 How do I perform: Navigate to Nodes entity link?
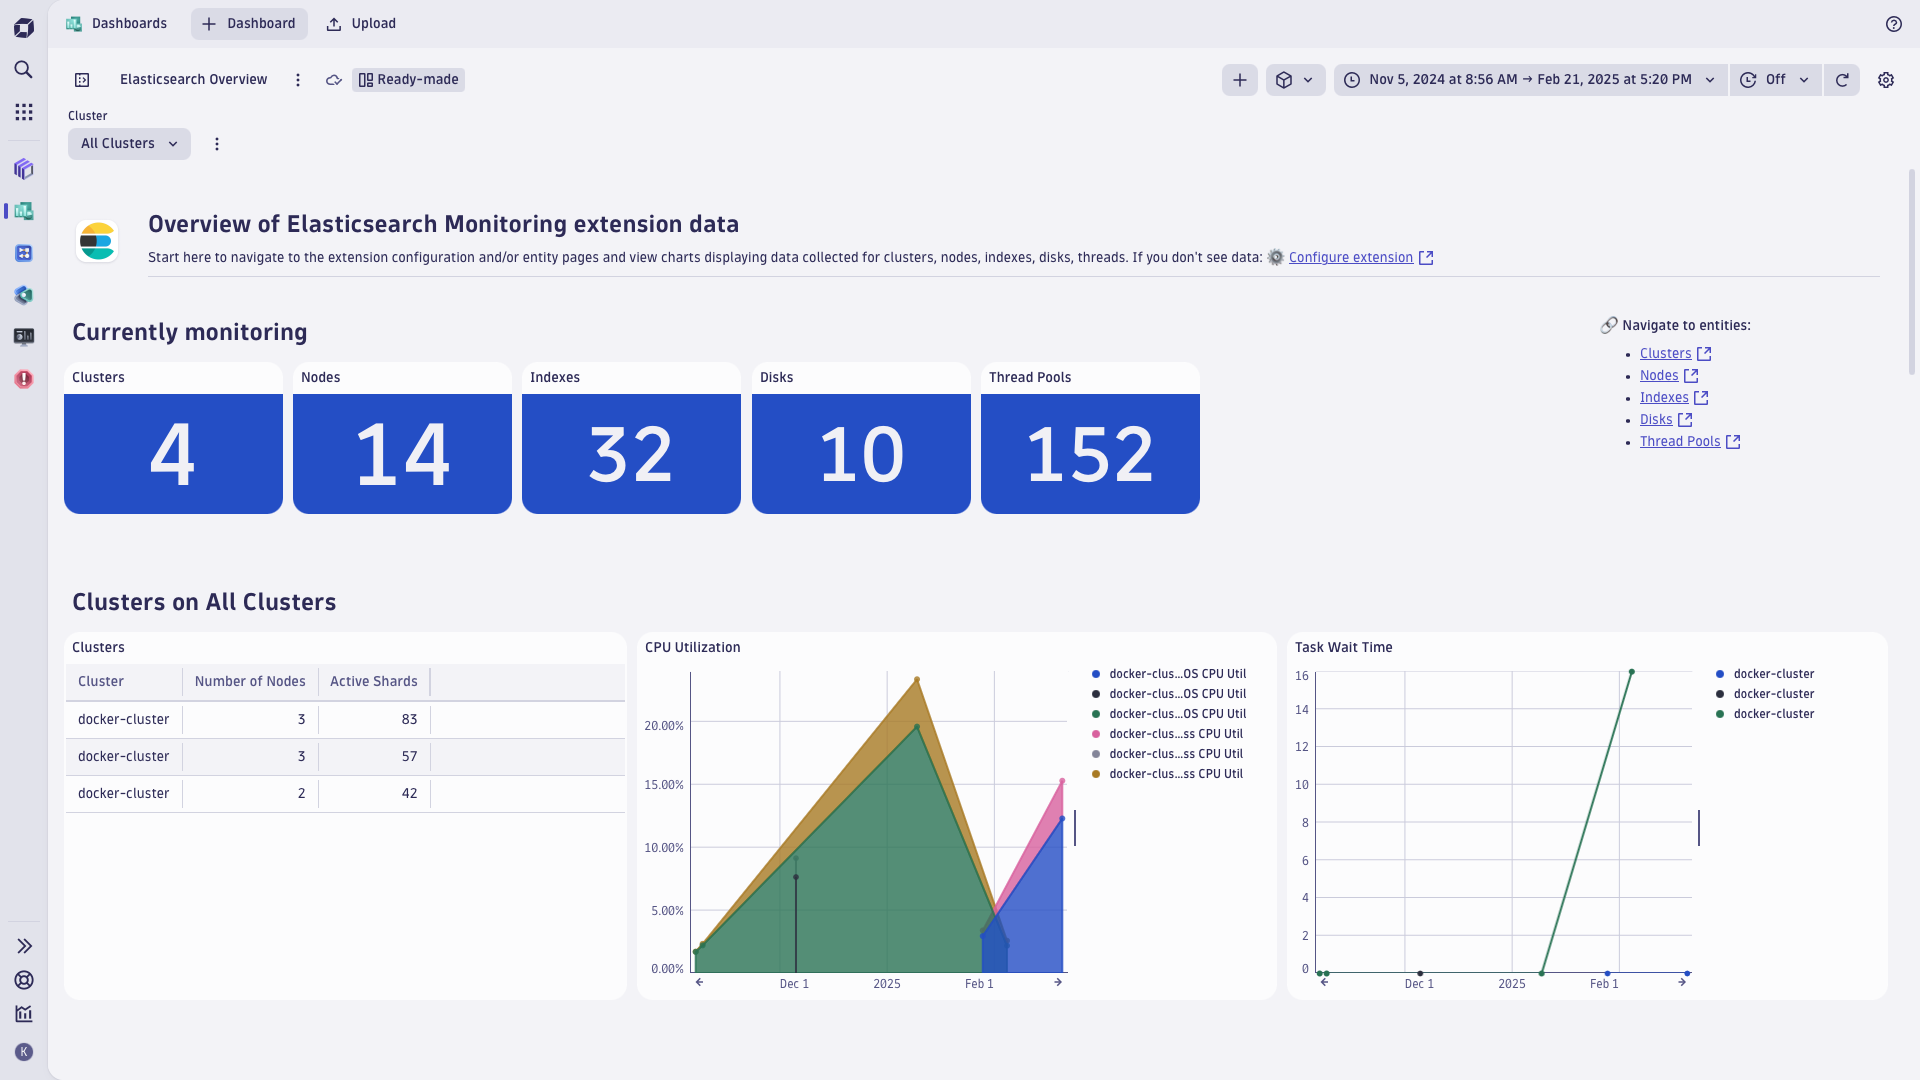tap(1659, 376)
